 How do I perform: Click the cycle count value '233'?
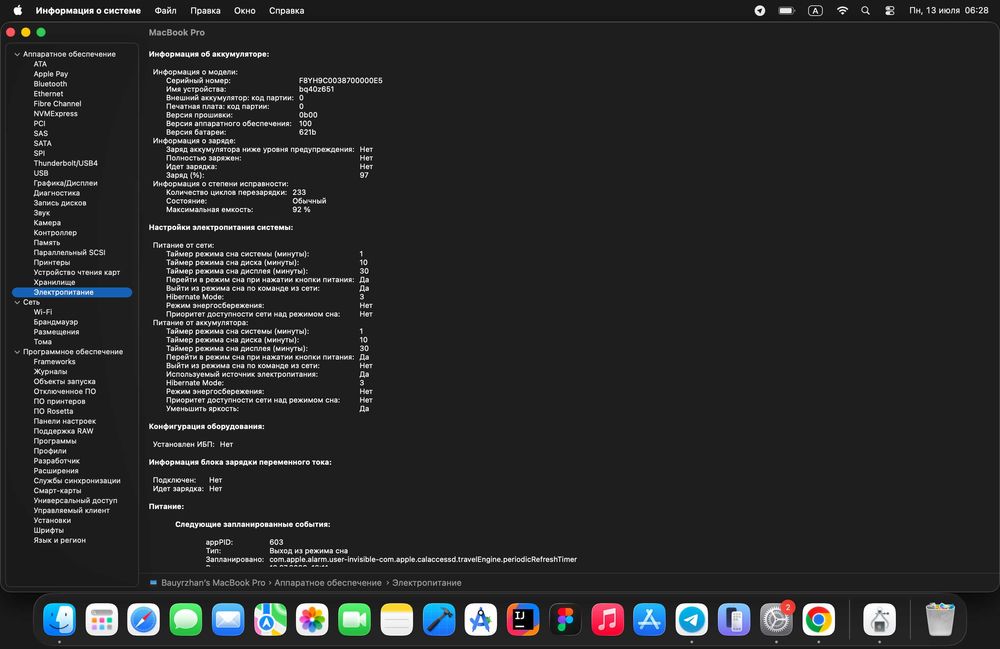[299, 192]
